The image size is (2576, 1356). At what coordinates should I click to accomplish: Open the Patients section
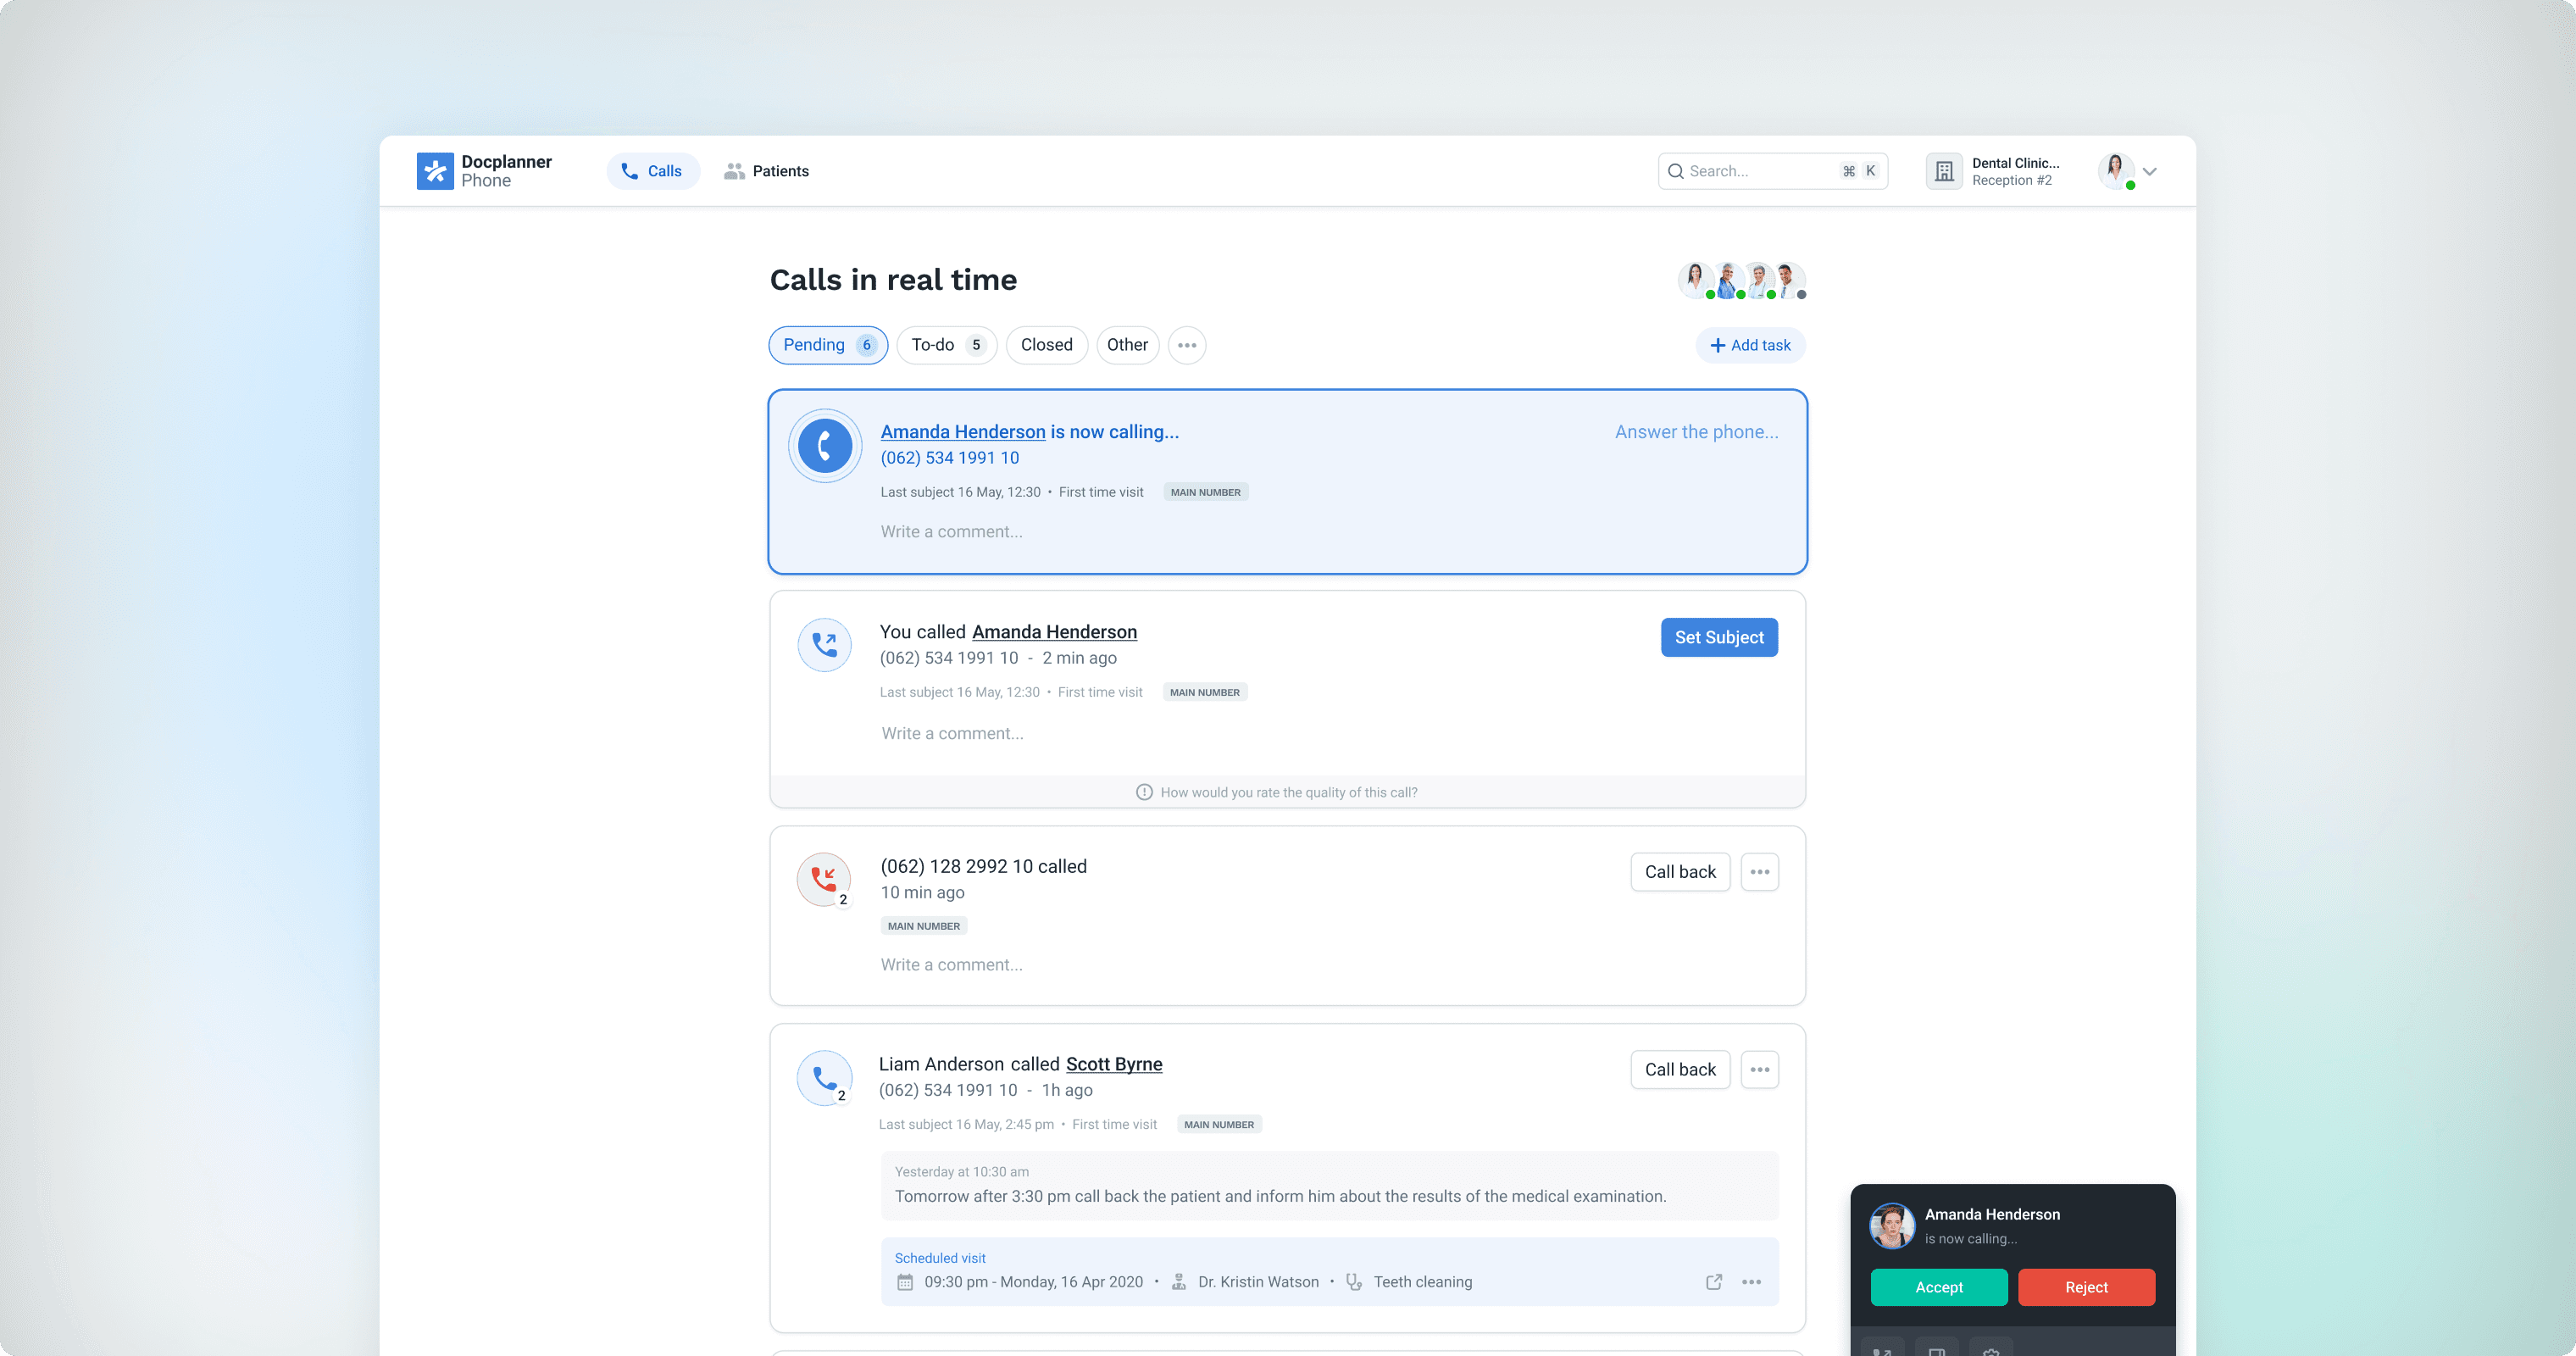pyautogui.click(x=766, y=171)
